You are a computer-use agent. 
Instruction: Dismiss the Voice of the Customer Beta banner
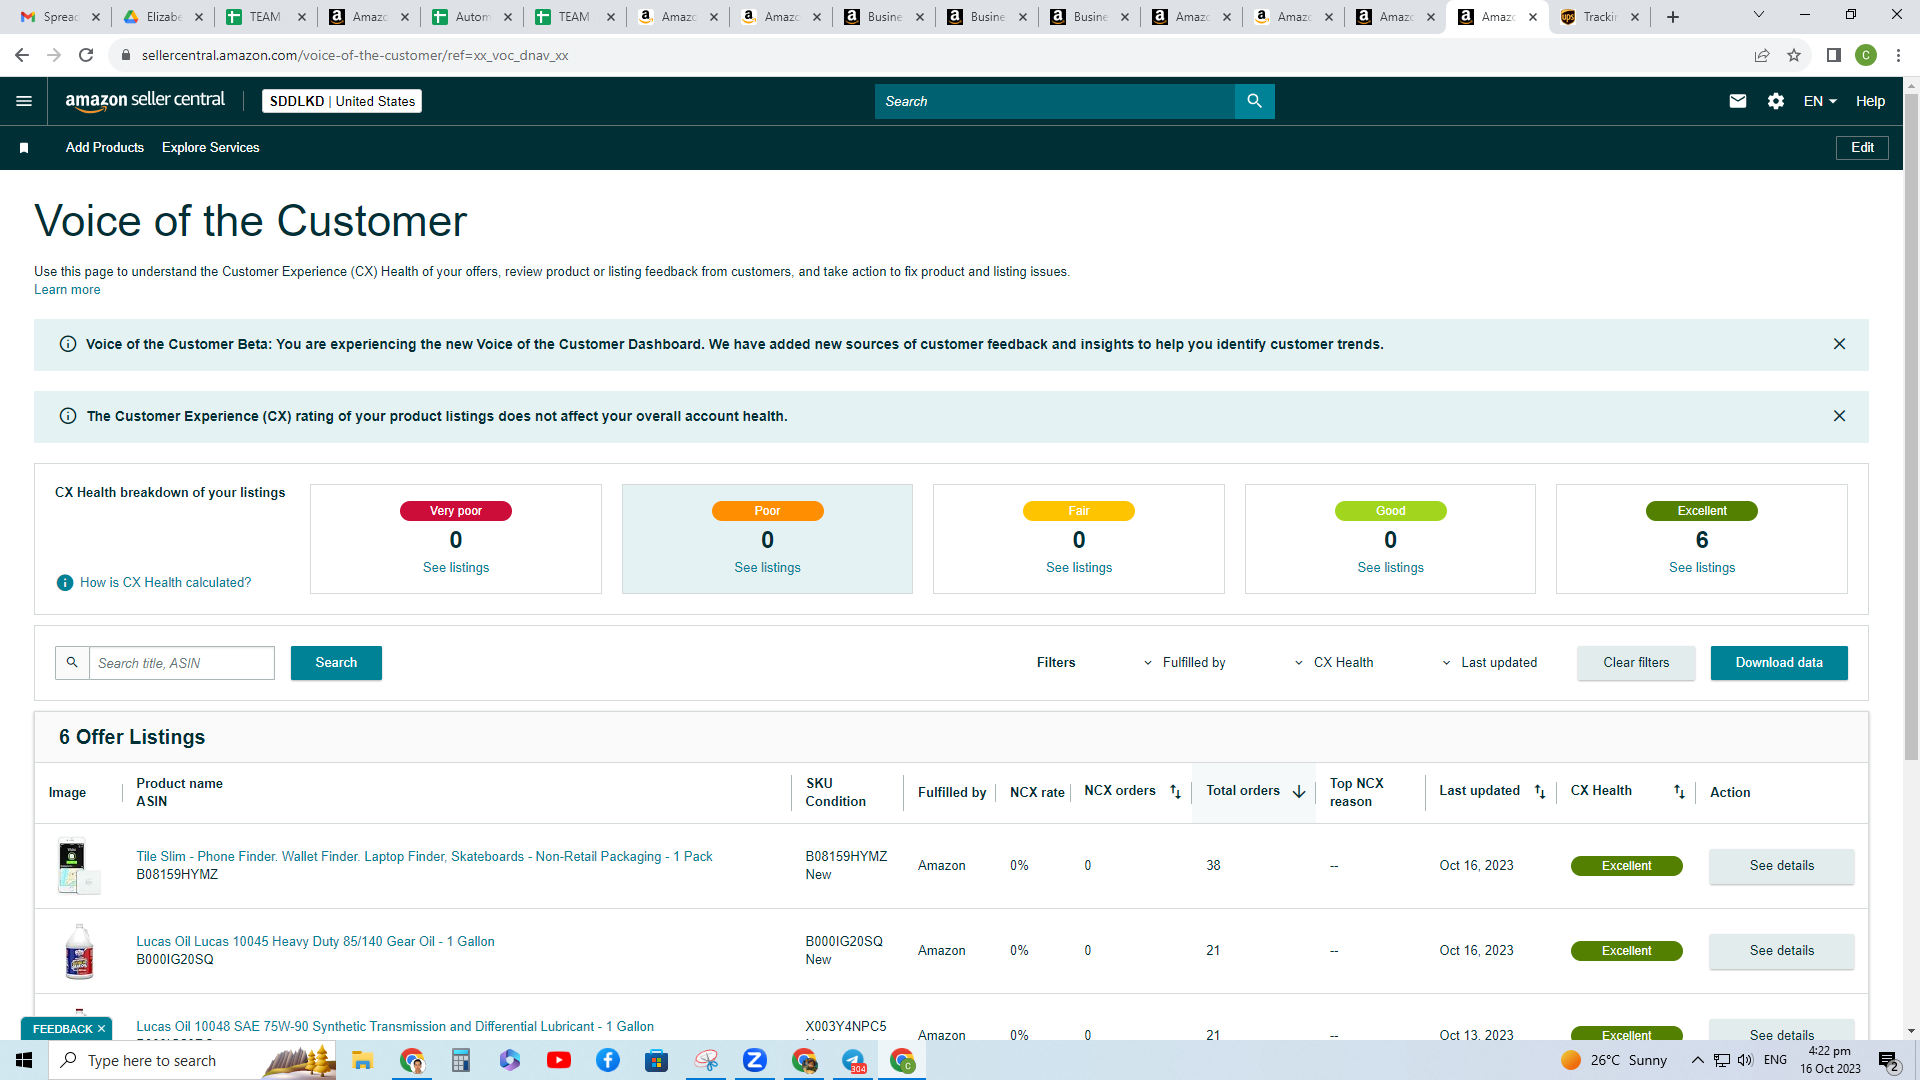[1839, 344]
